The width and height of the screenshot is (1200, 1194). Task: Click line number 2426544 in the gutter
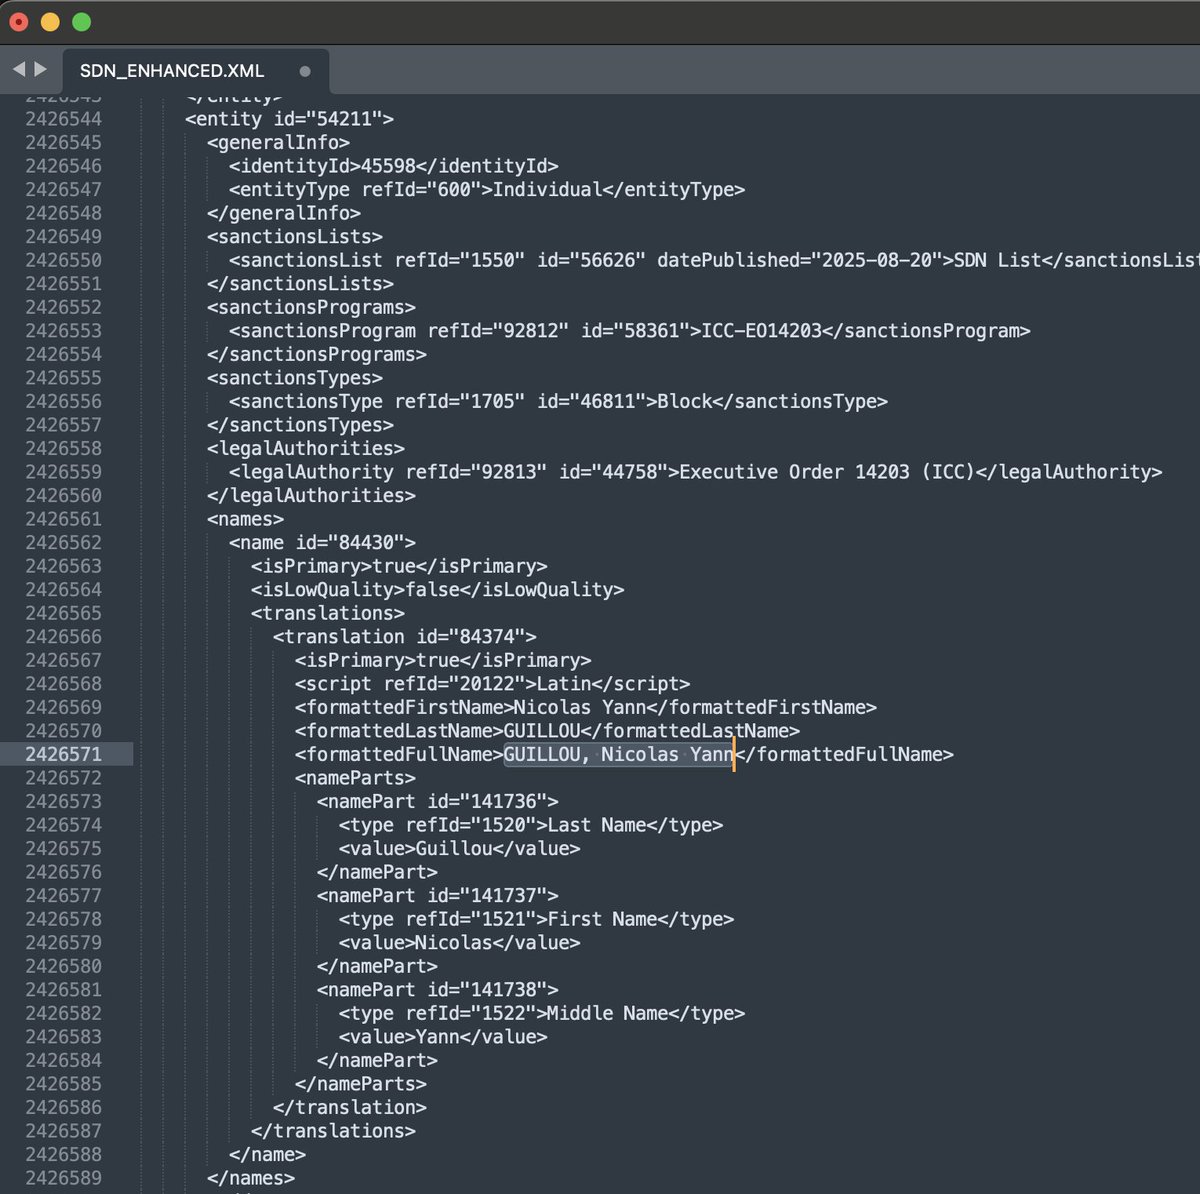pyautogui.click(x=64, y=119)
